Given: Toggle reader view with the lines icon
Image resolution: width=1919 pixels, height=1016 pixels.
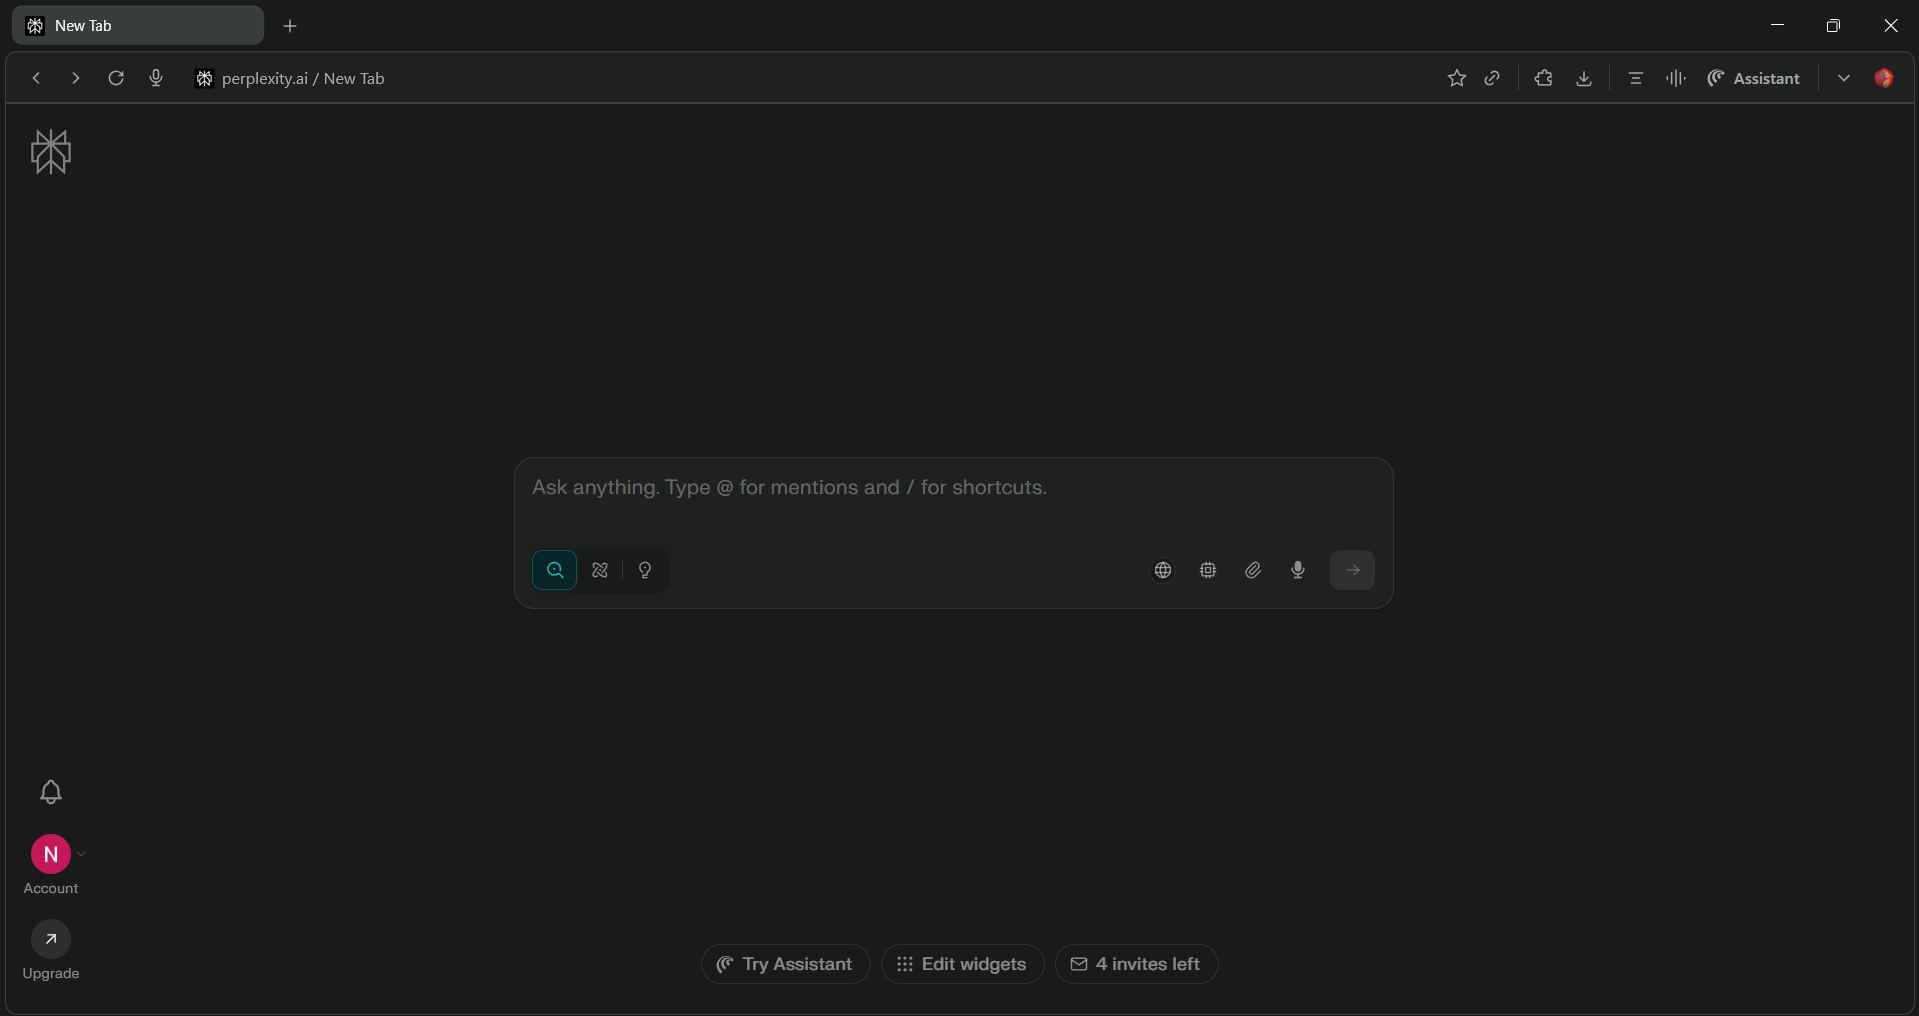Looking at the screenshot, I should [1635, 78].
